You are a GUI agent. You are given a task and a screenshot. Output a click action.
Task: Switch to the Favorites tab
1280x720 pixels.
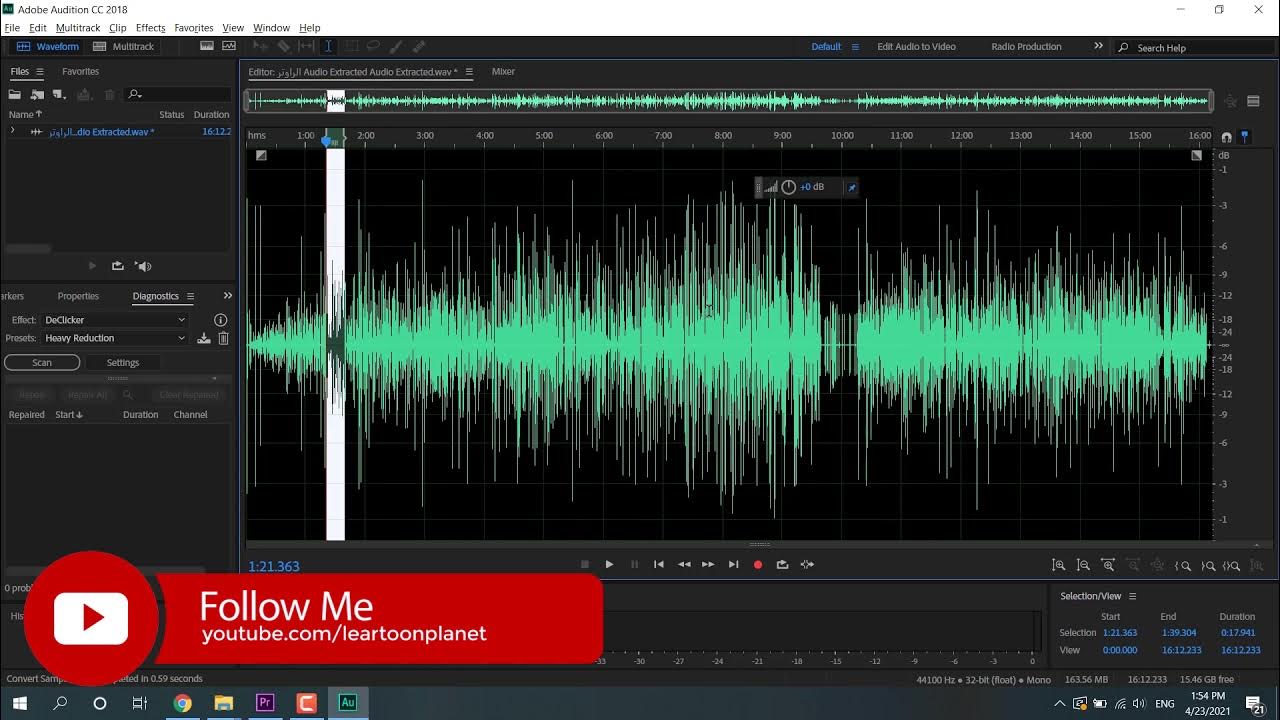pyautogui.click(x=80, y=72)
